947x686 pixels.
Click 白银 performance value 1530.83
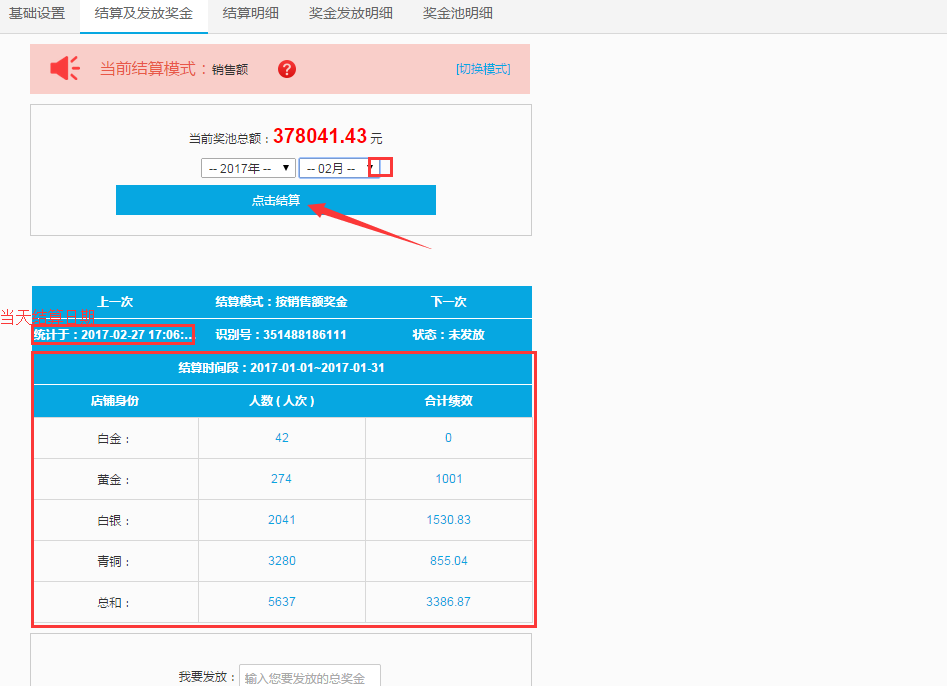point(449,520)
